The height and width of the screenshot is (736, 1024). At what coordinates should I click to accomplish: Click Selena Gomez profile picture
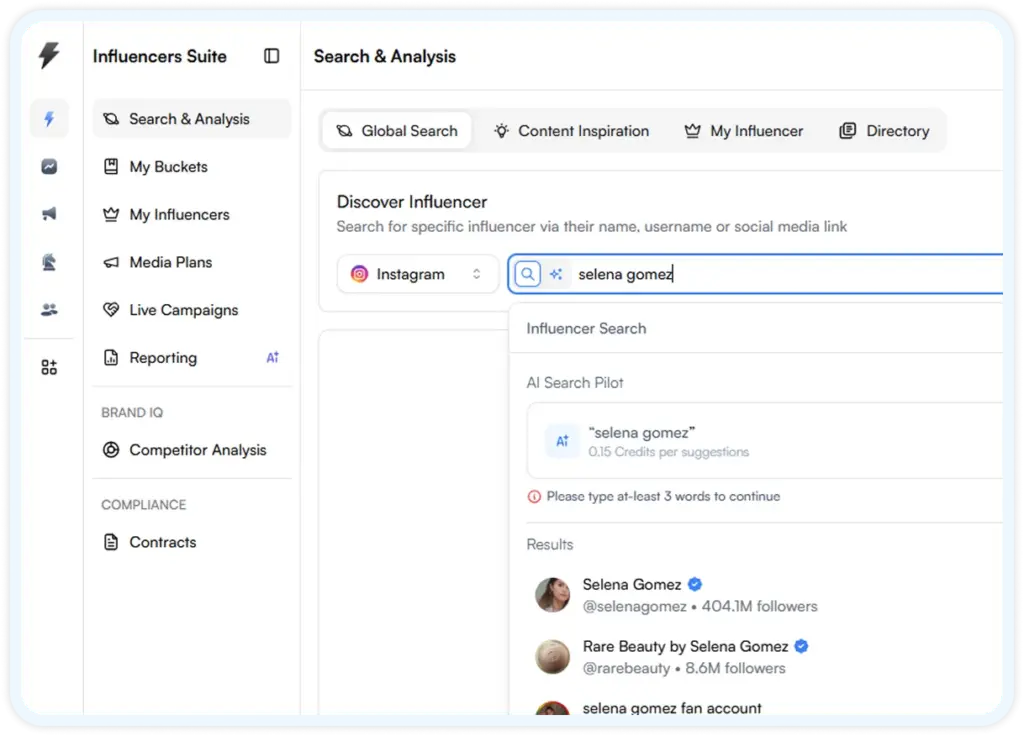[x=552, y=595]
